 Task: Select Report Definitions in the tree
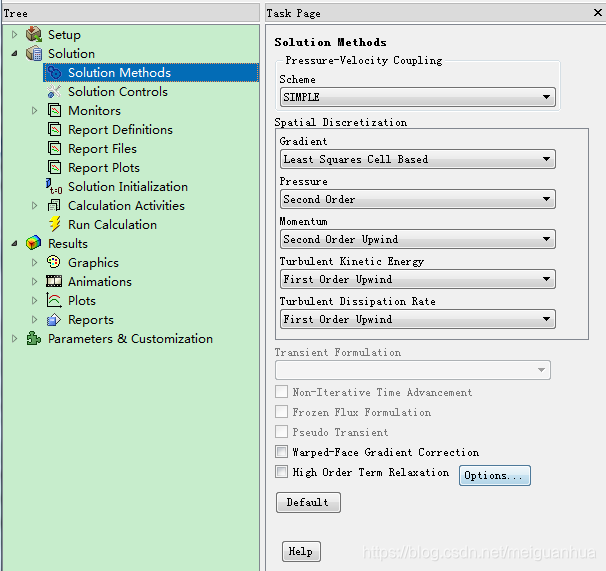point(120,130)
